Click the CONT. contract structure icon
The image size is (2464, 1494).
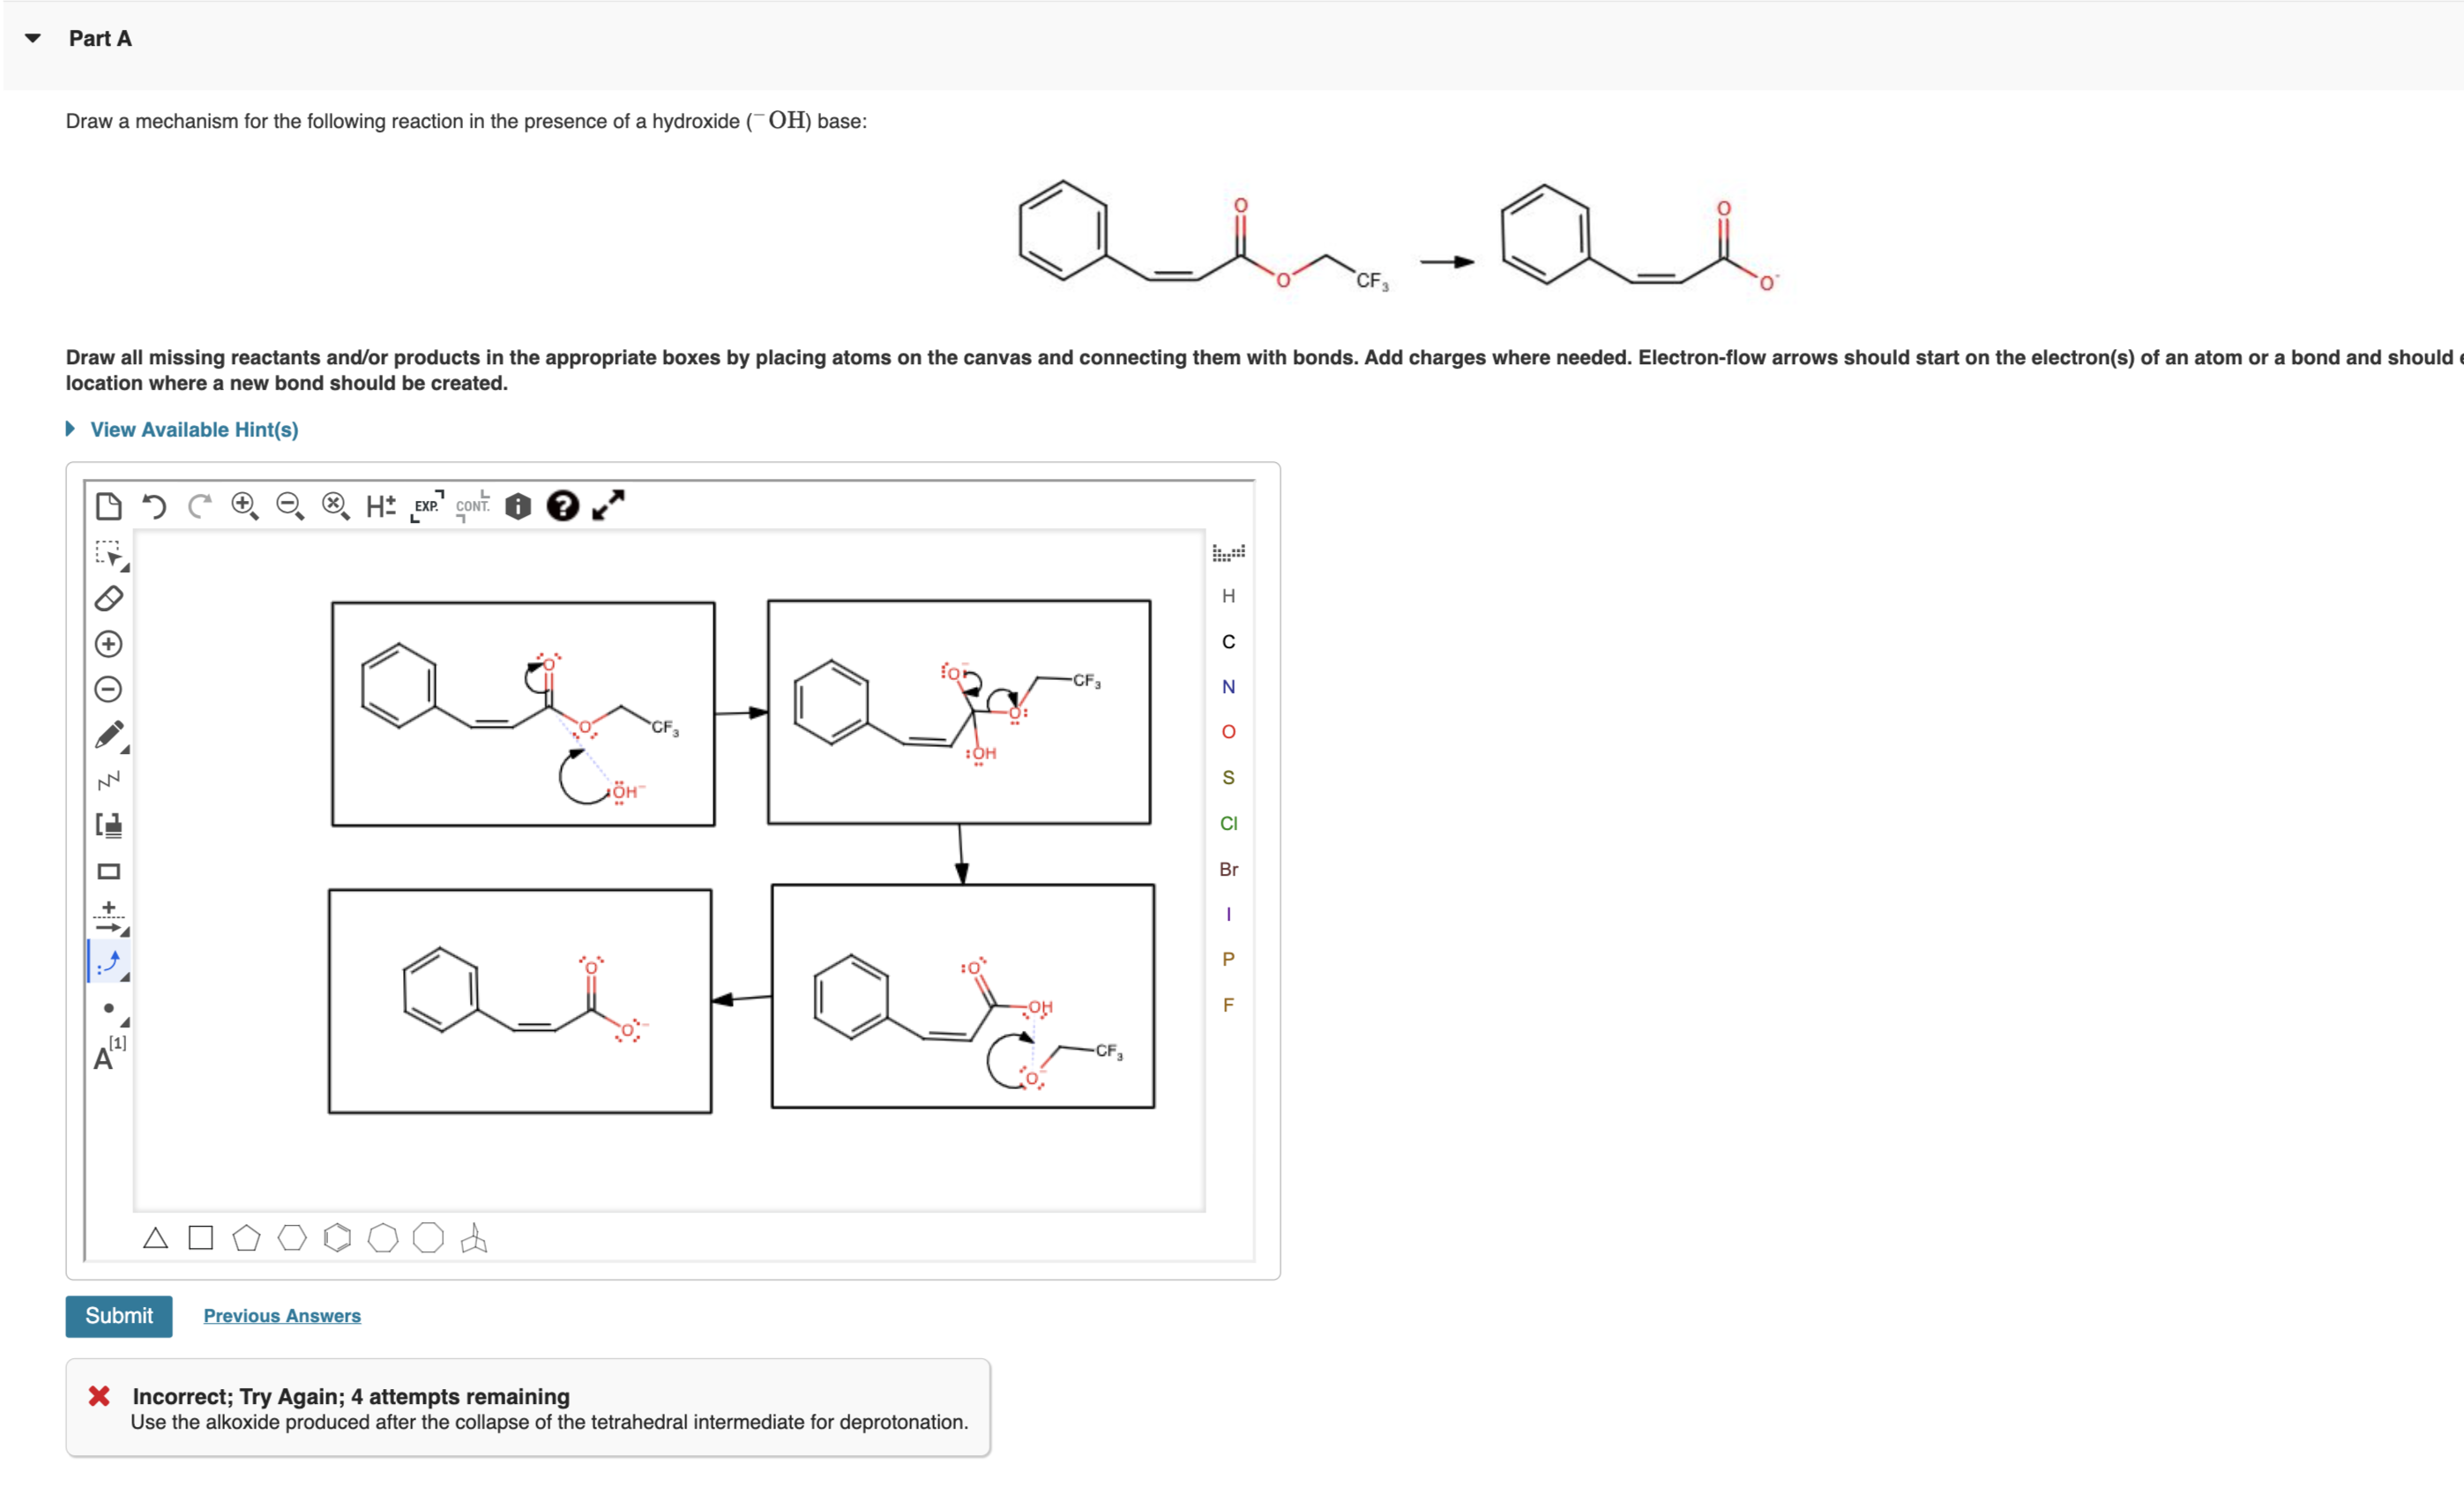[473, 506]
